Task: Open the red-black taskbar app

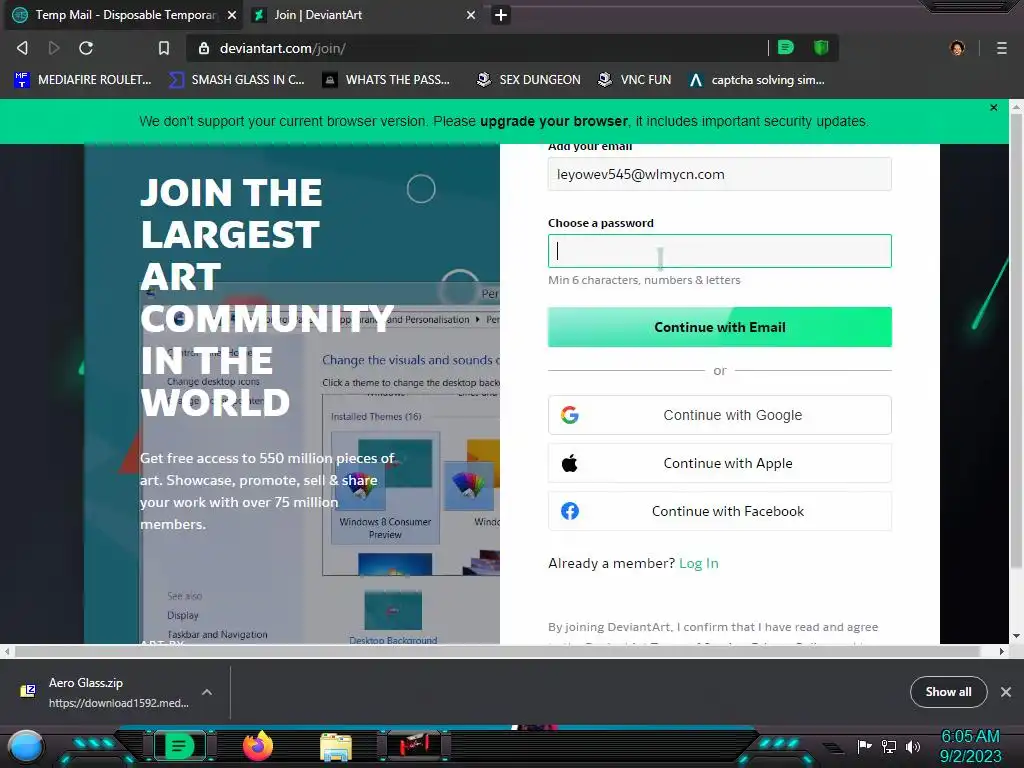Action: [415, 746]
